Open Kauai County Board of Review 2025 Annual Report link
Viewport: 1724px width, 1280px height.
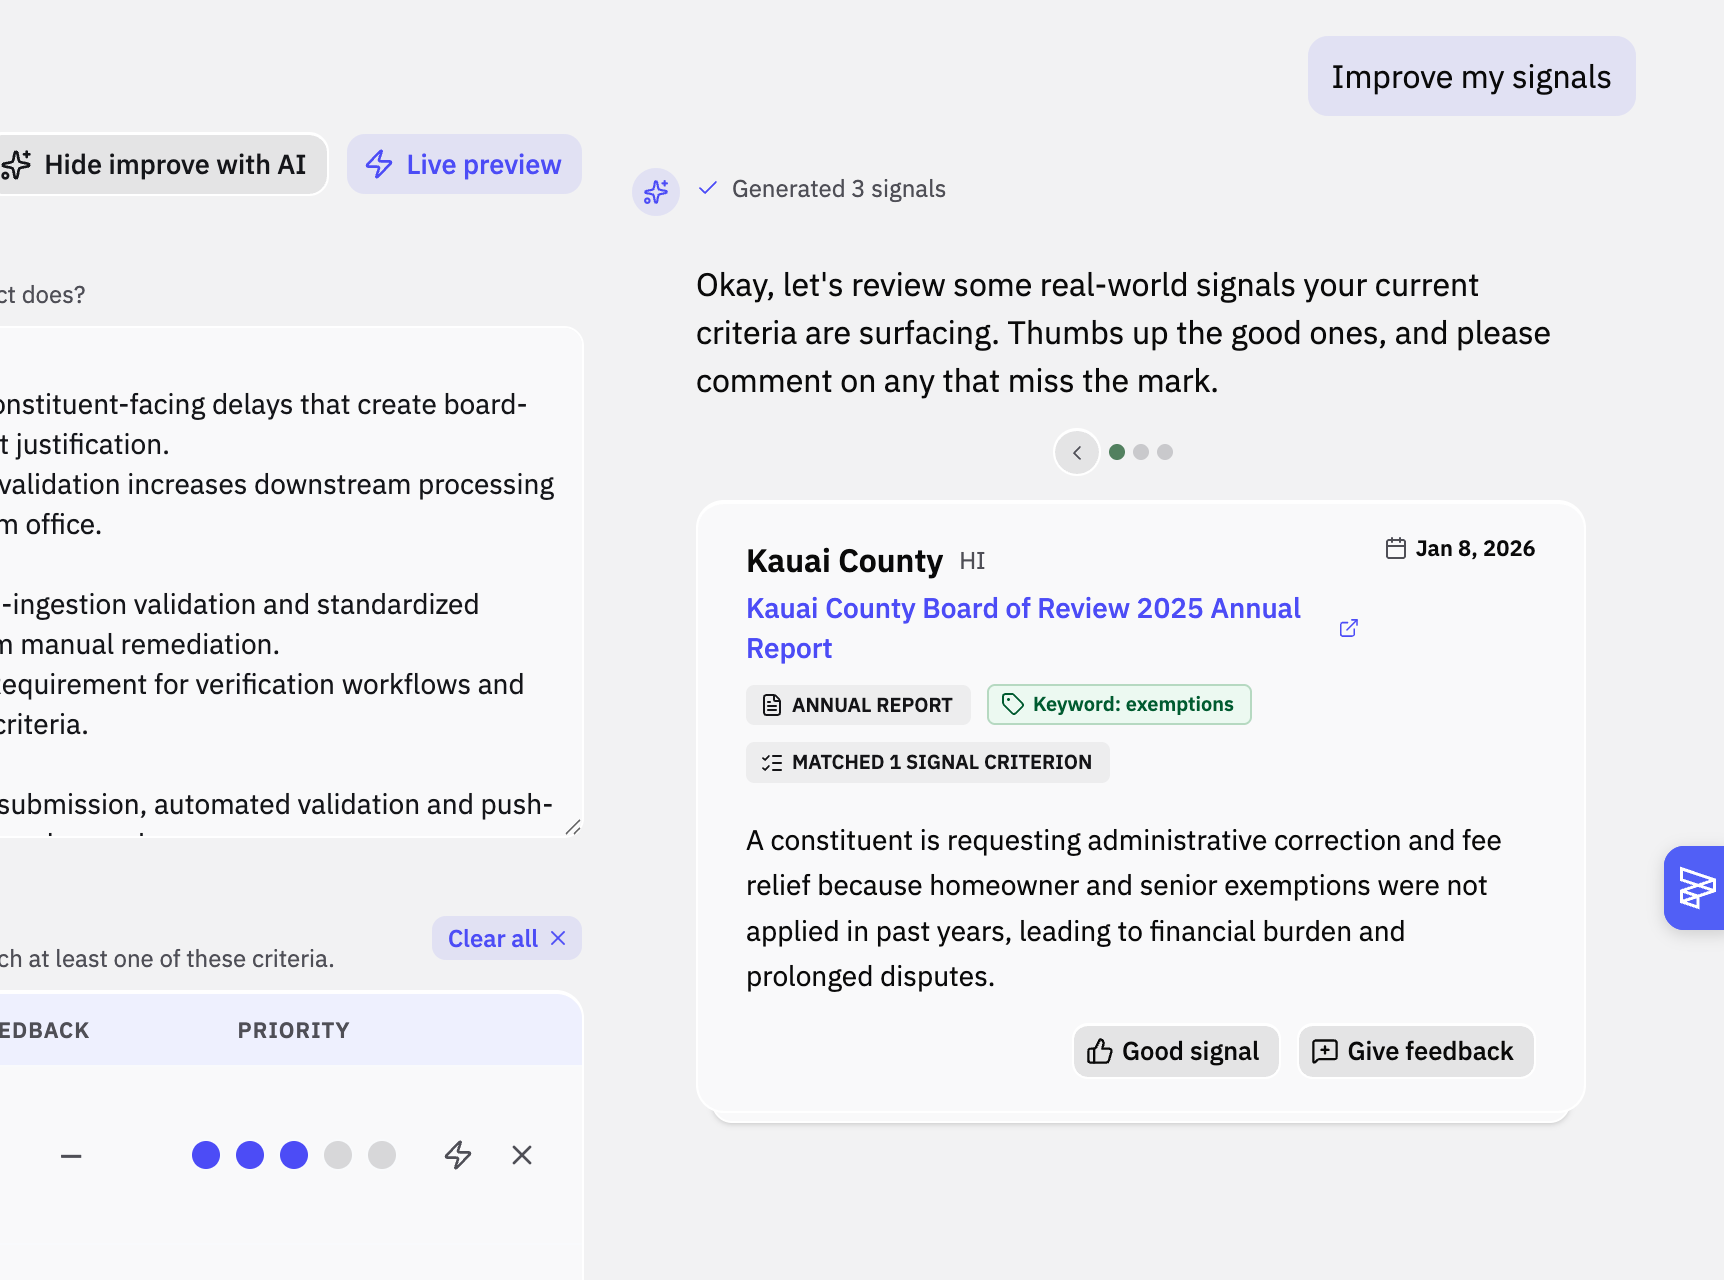[x=1023, y=628]
